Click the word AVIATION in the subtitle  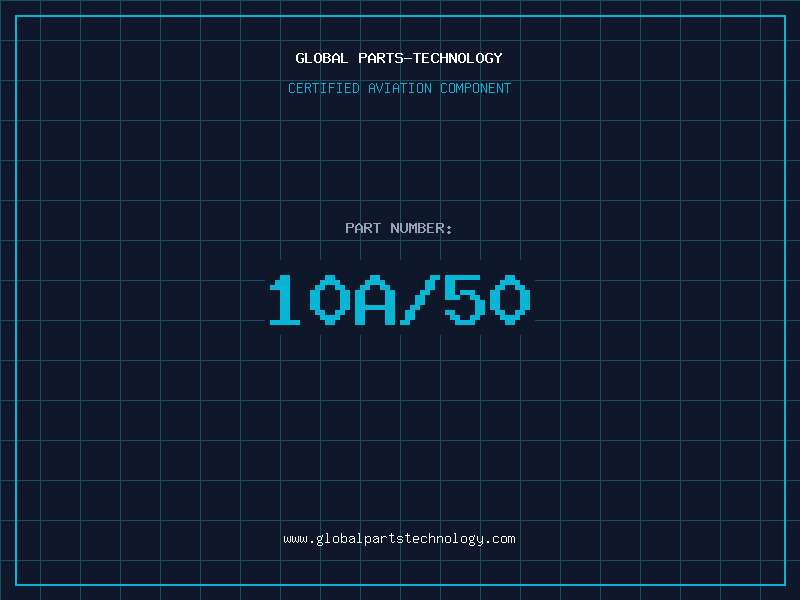pos(400,88)
